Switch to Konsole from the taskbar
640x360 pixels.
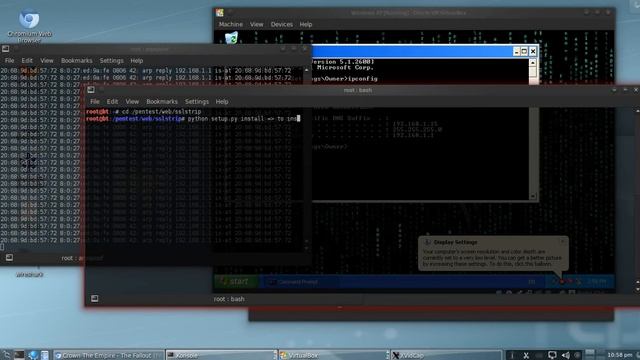pyautogui.click(x=221, y=356)
